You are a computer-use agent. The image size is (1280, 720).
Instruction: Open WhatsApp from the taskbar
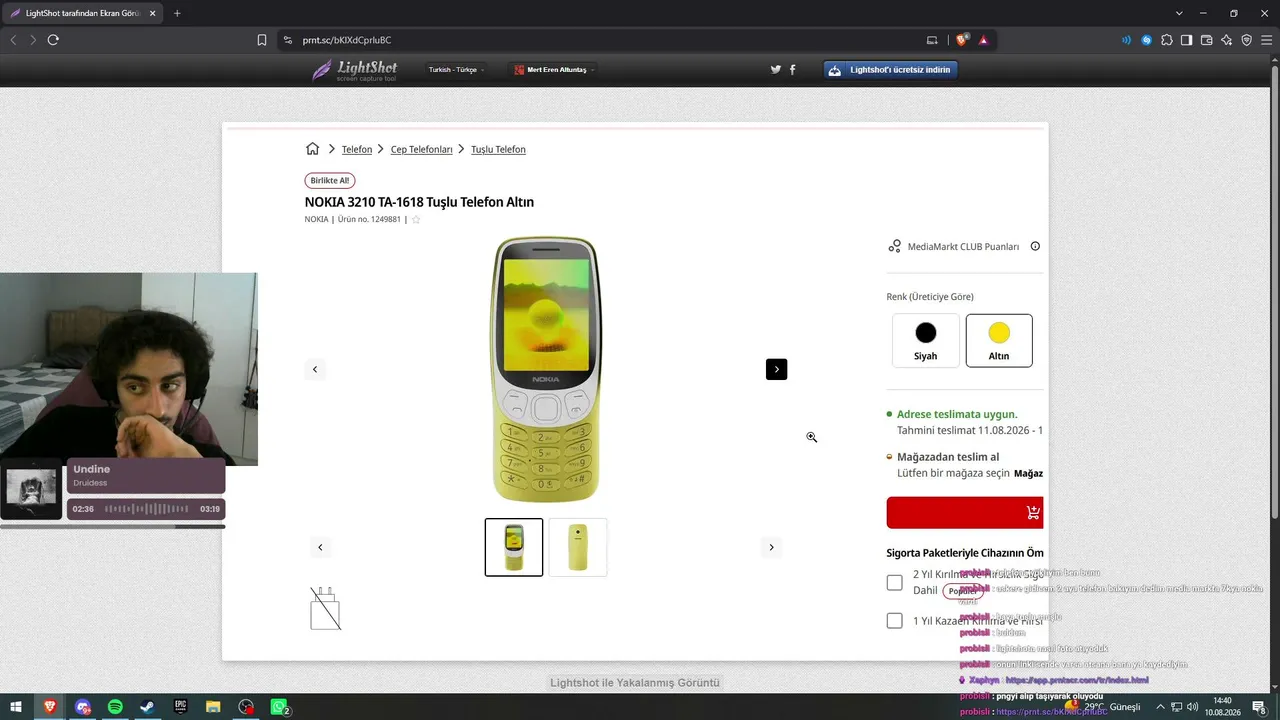279,707
